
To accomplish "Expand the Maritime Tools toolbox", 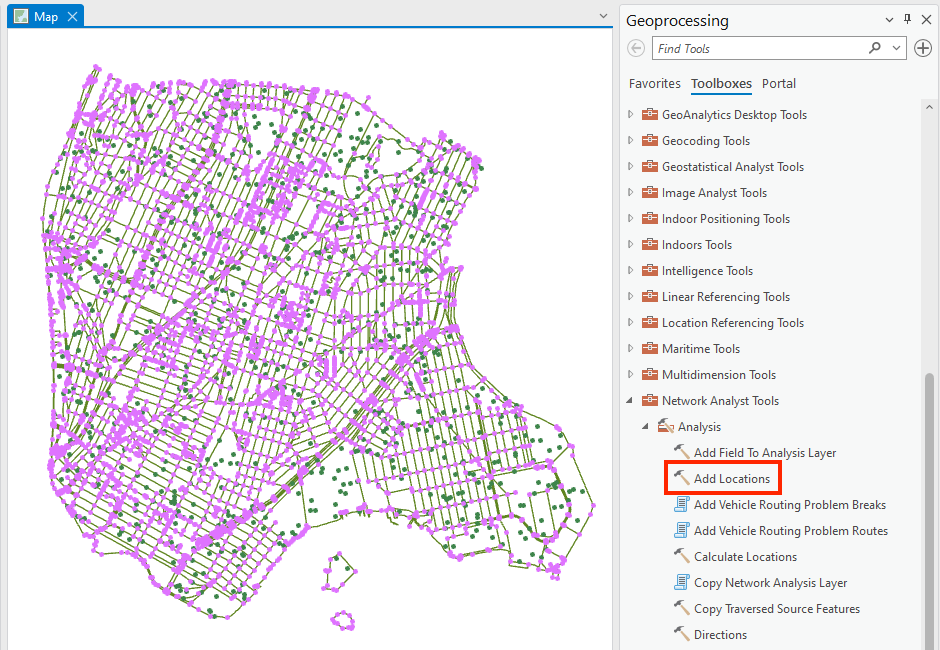I will [630, 348].
